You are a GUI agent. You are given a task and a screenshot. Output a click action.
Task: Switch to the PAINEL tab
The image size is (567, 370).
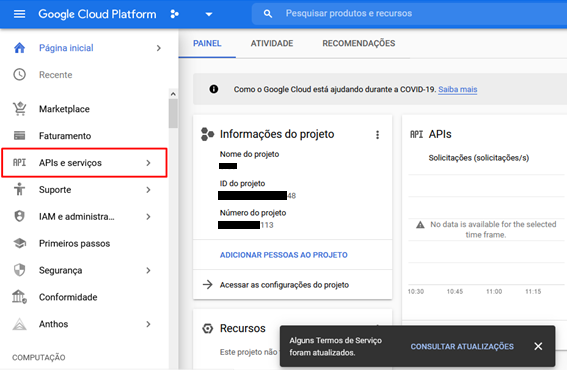tap(207, 43)
